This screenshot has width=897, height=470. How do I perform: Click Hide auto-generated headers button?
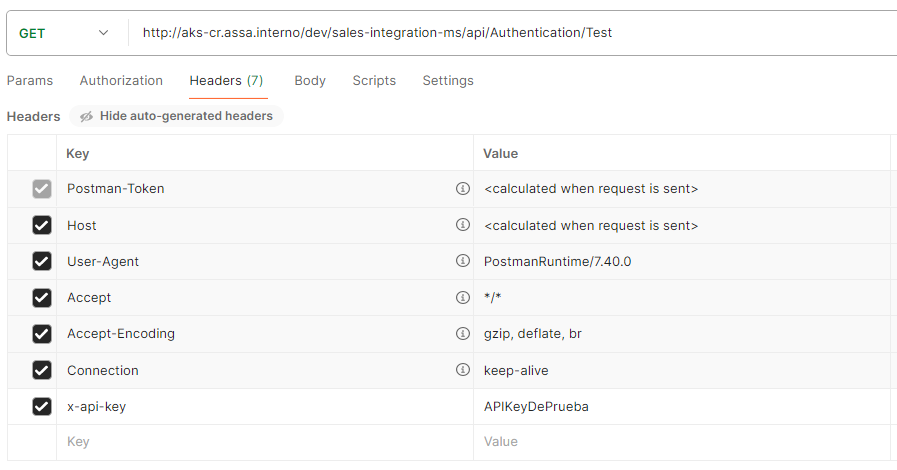176,116
